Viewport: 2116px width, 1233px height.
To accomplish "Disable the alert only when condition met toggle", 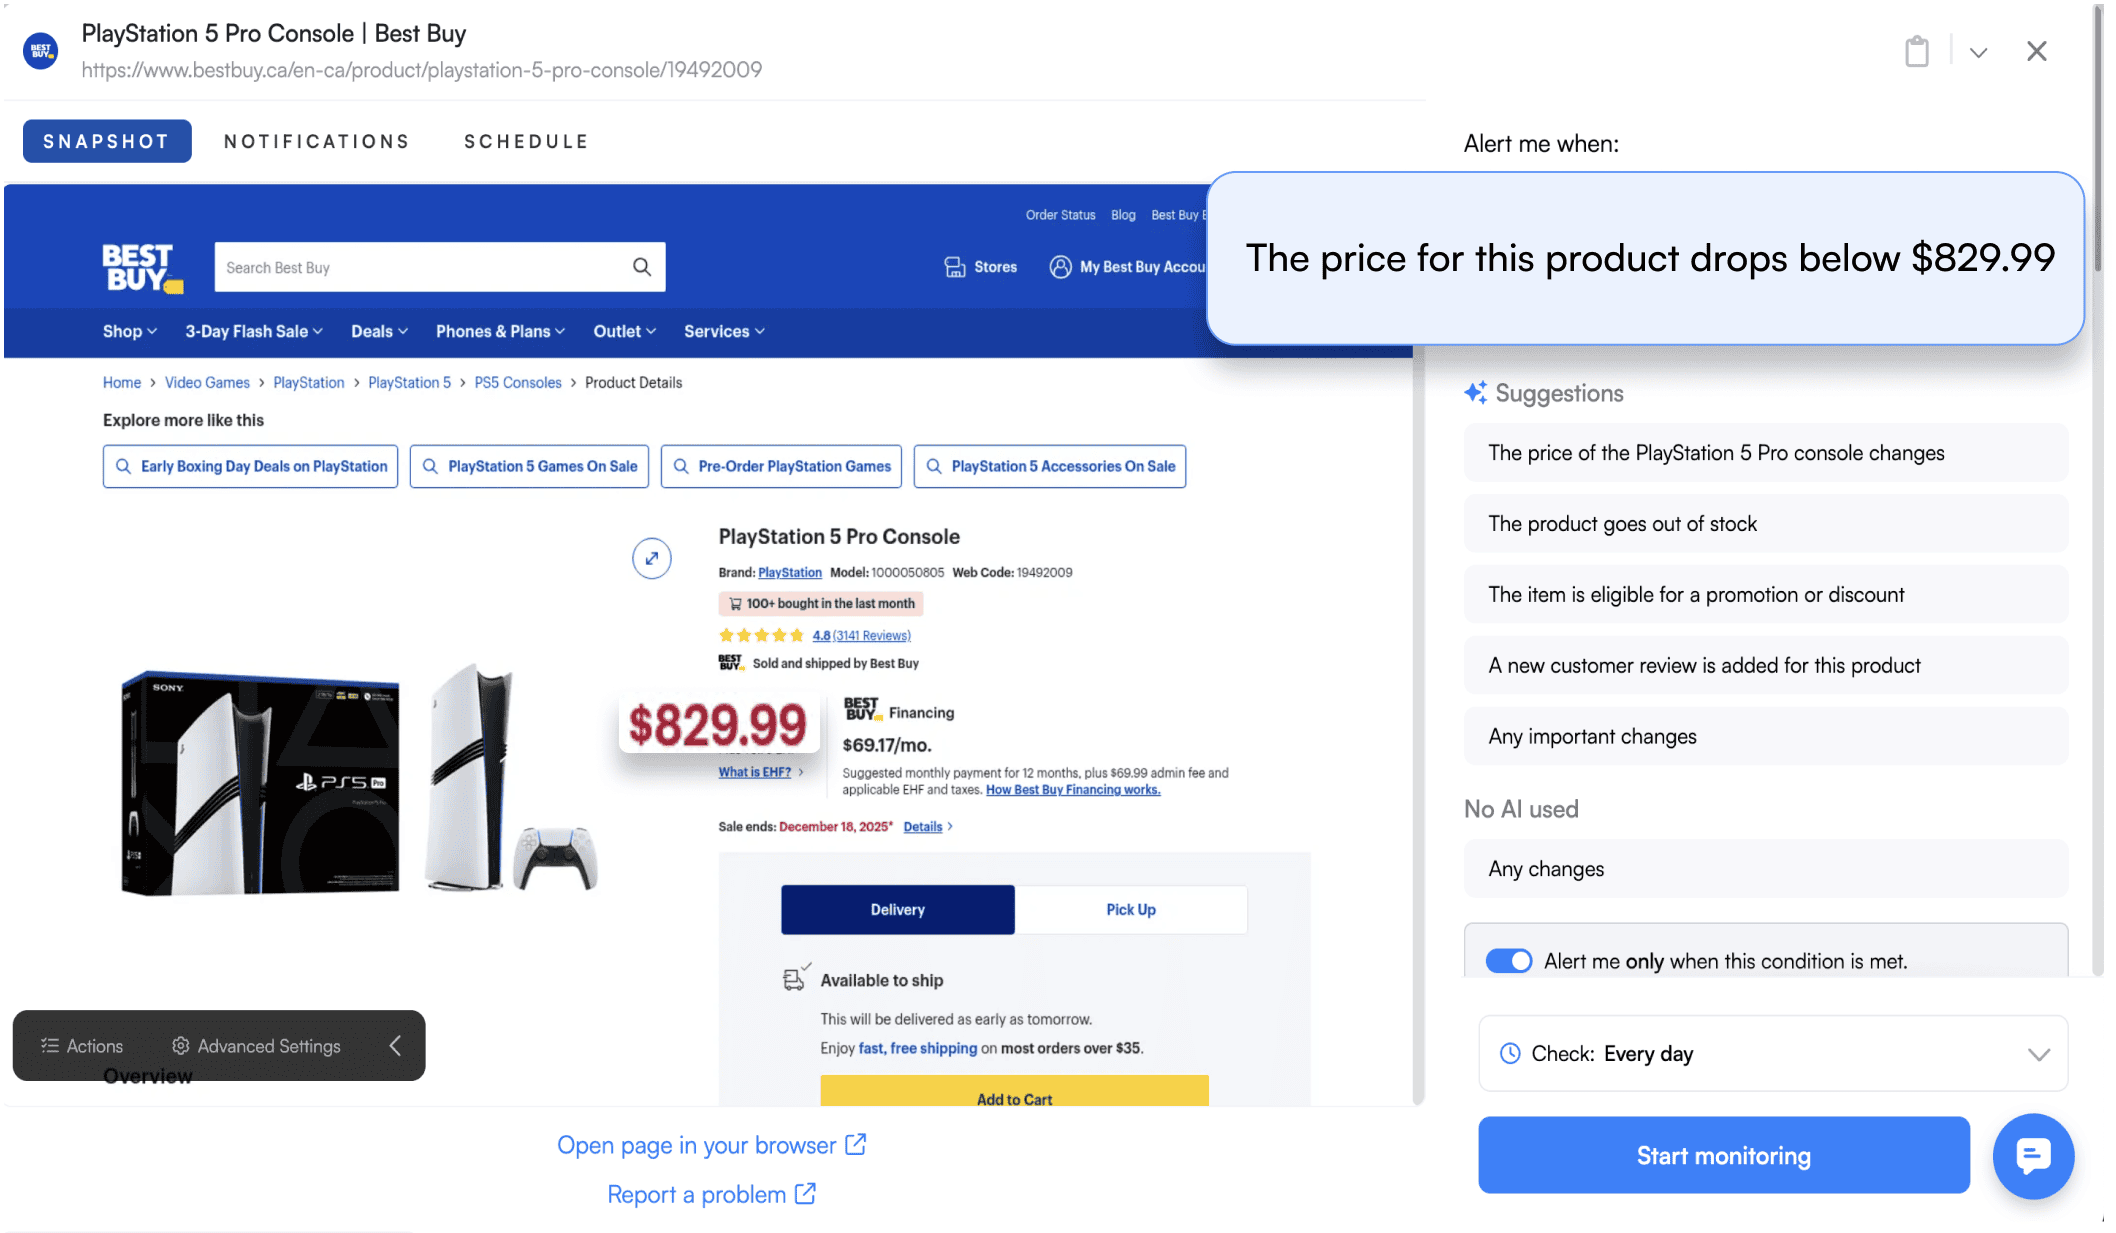I will 1508,960.
